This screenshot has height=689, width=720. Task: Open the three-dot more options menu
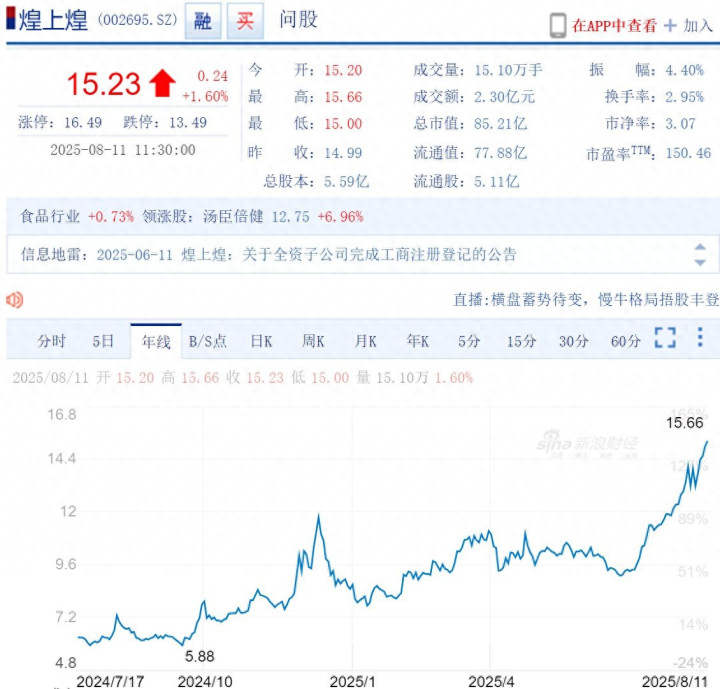point(700,337)
